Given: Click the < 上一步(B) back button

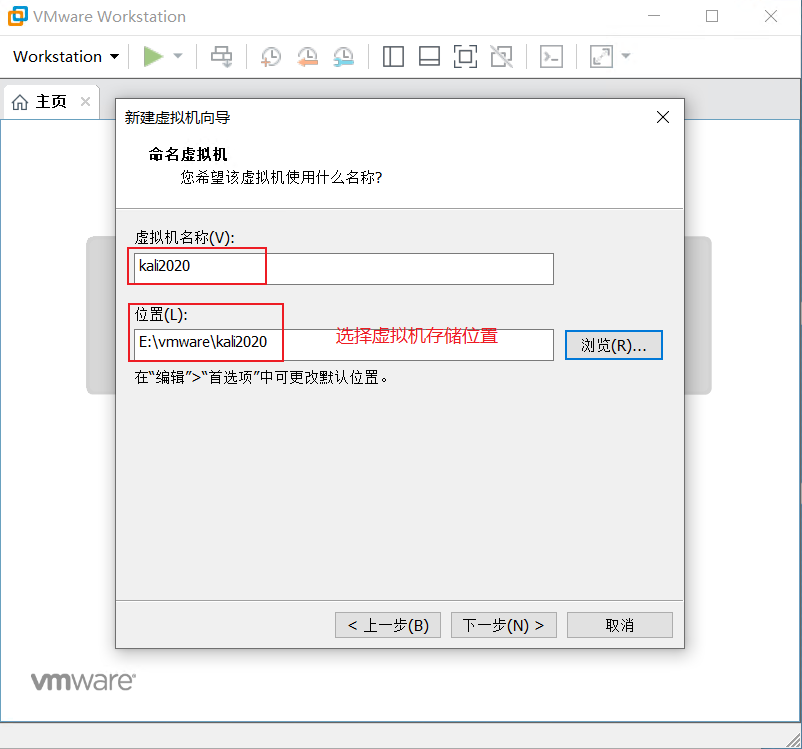Looking at the screenshot, I should pyautogui.click(x=388, y=625).
